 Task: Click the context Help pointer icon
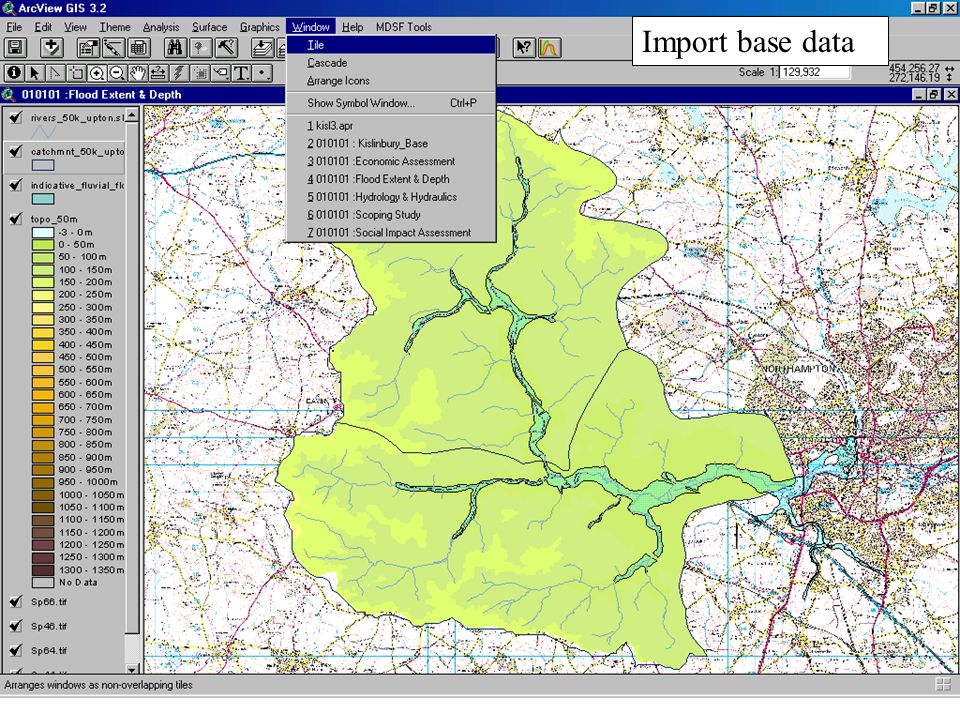pos(524,48)
